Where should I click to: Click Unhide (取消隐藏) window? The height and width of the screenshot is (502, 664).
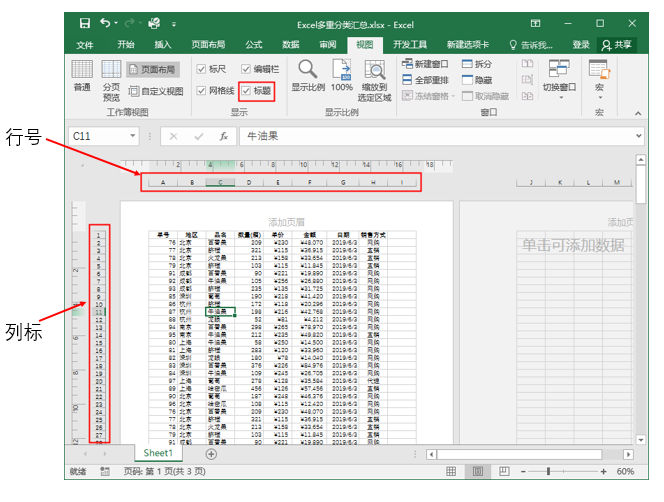[x=485, y=96]
